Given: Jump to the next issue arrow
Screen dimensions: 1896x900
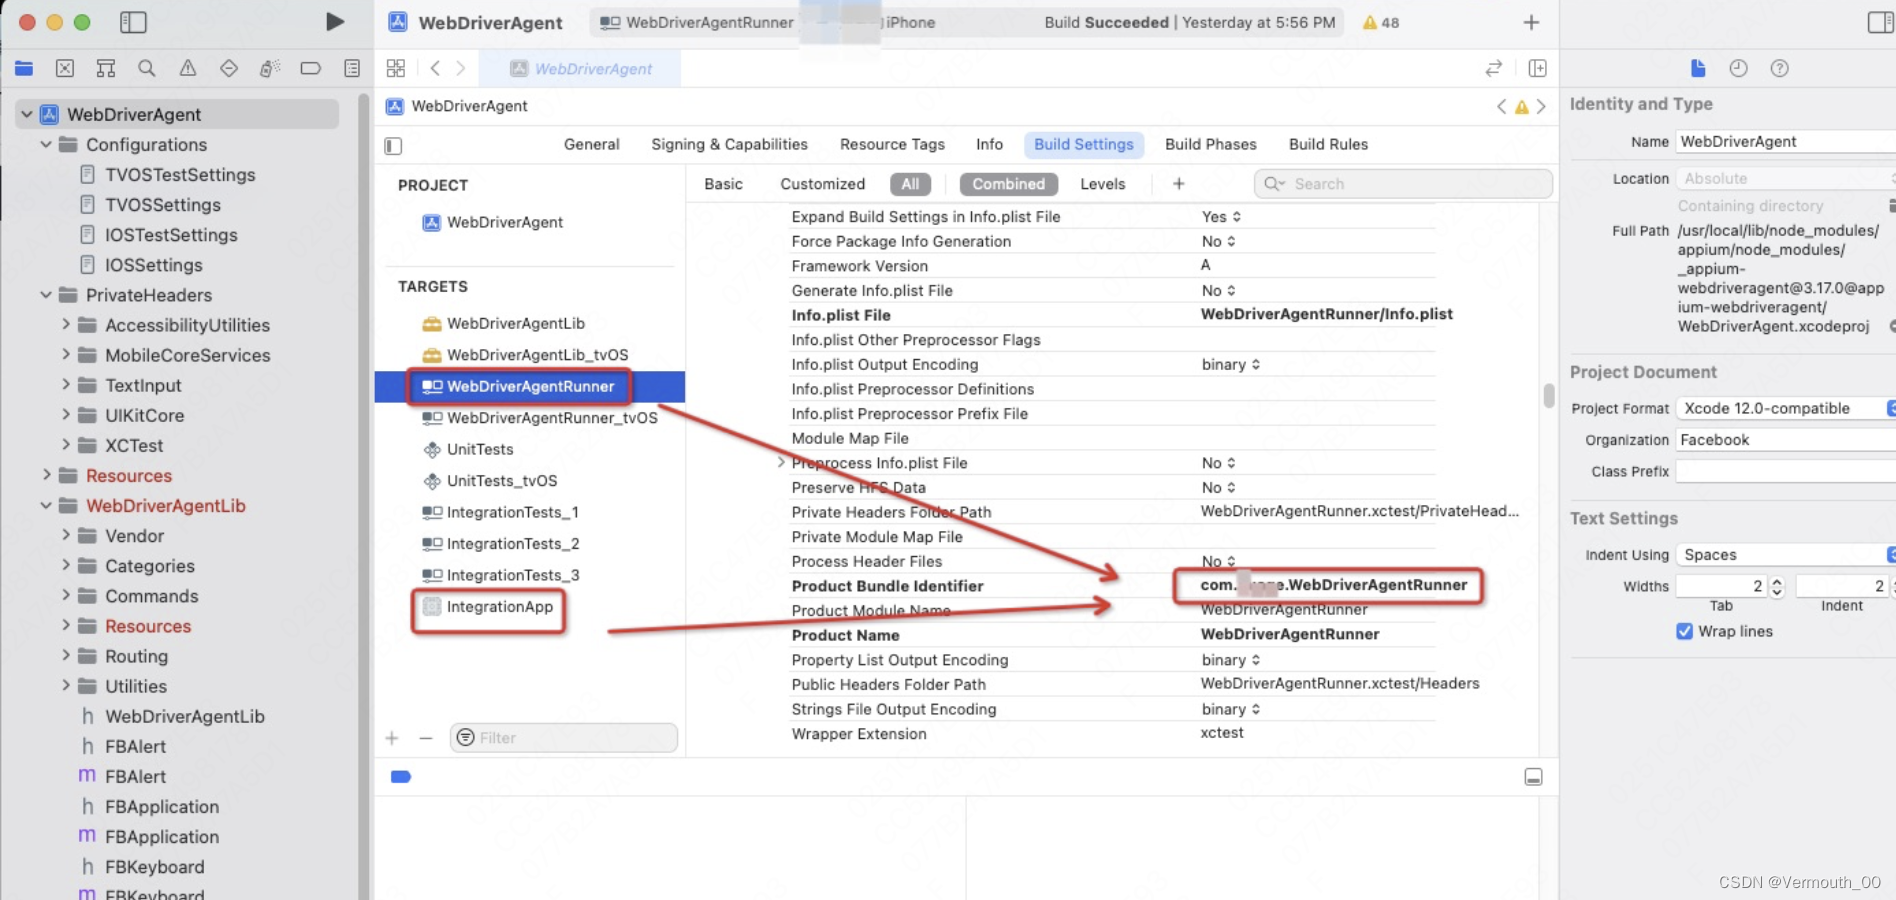Looking at the screenshot, I should click(x=1541, y=106).
